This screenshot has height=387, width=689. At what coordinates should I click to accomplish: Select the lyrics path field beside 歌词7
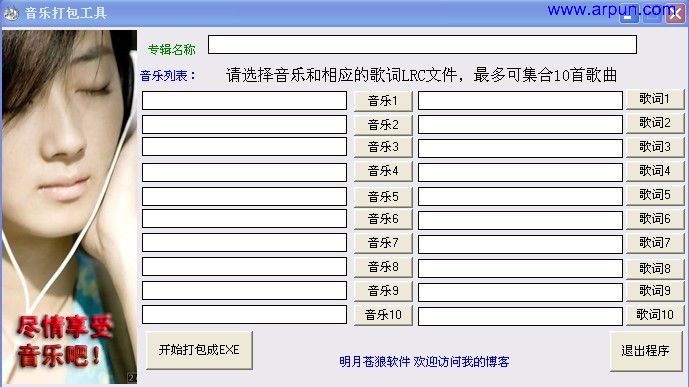click(x=520, y=245)
